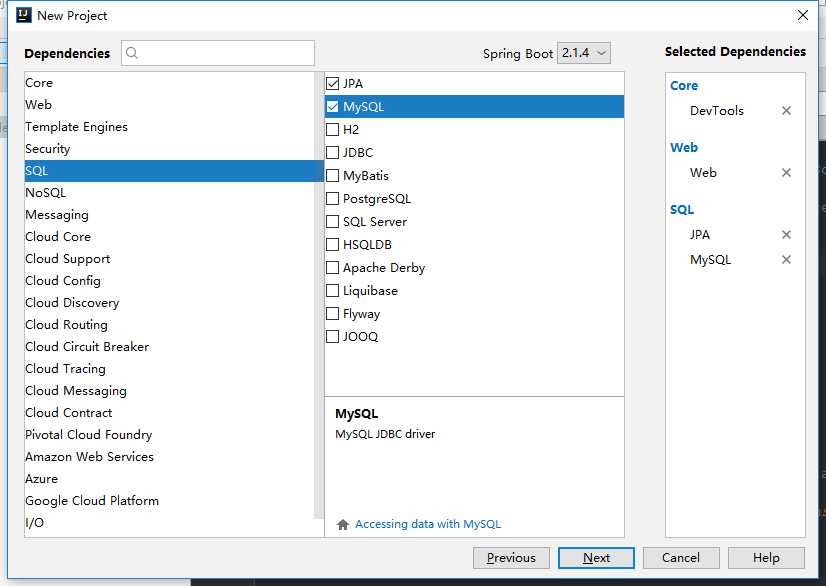The image size is (826, 586).
Task: Choose Pivotal Cloud Foundry category
Action: coord(170,435)
